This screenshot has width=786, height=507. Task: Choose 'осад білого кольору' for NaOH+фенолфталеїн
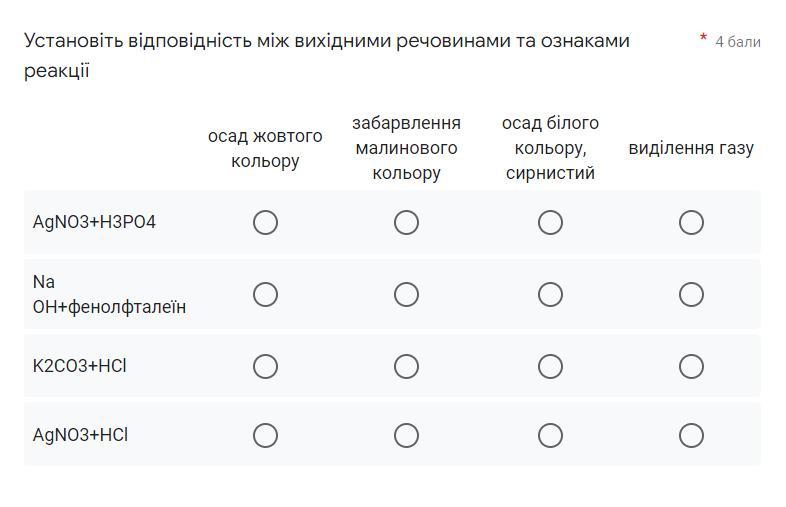(550, 294)
